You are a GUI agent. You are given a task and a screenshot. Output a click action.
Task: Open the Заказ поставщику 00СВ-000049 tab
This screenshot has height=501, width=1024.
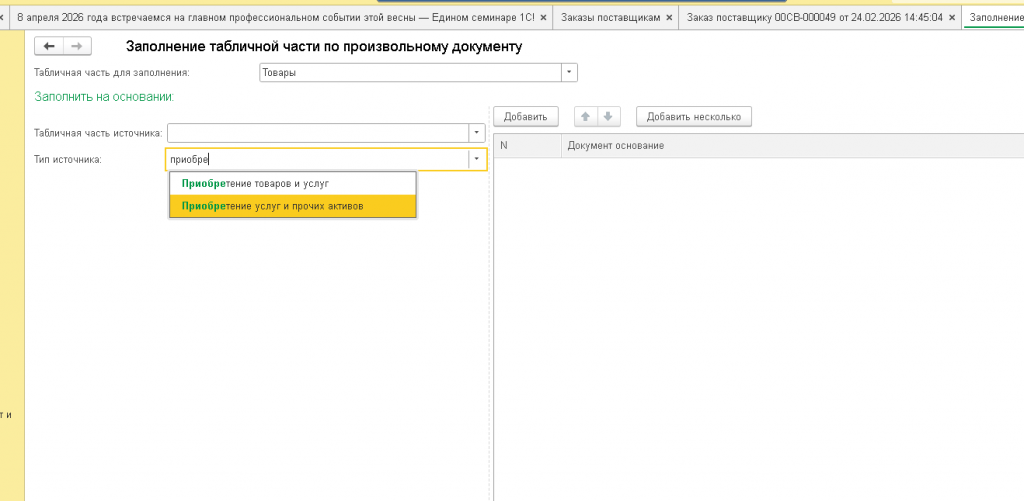point(814,18)
